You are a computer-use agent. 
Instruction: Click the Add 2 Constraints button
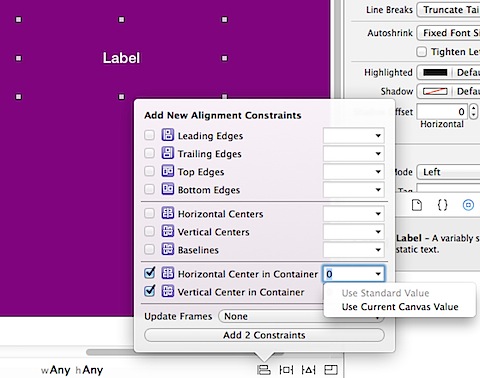coord(264,335)
